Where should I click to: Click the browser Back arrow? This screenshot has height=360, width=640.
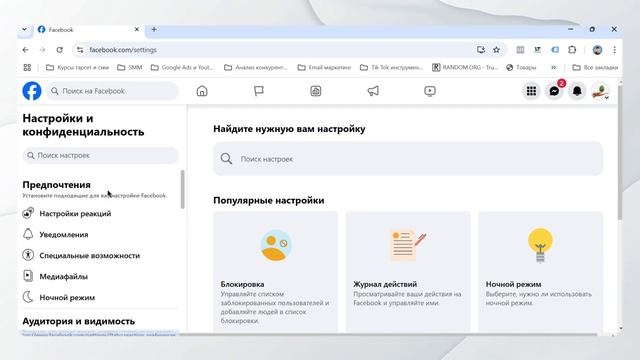click(26, 50)
